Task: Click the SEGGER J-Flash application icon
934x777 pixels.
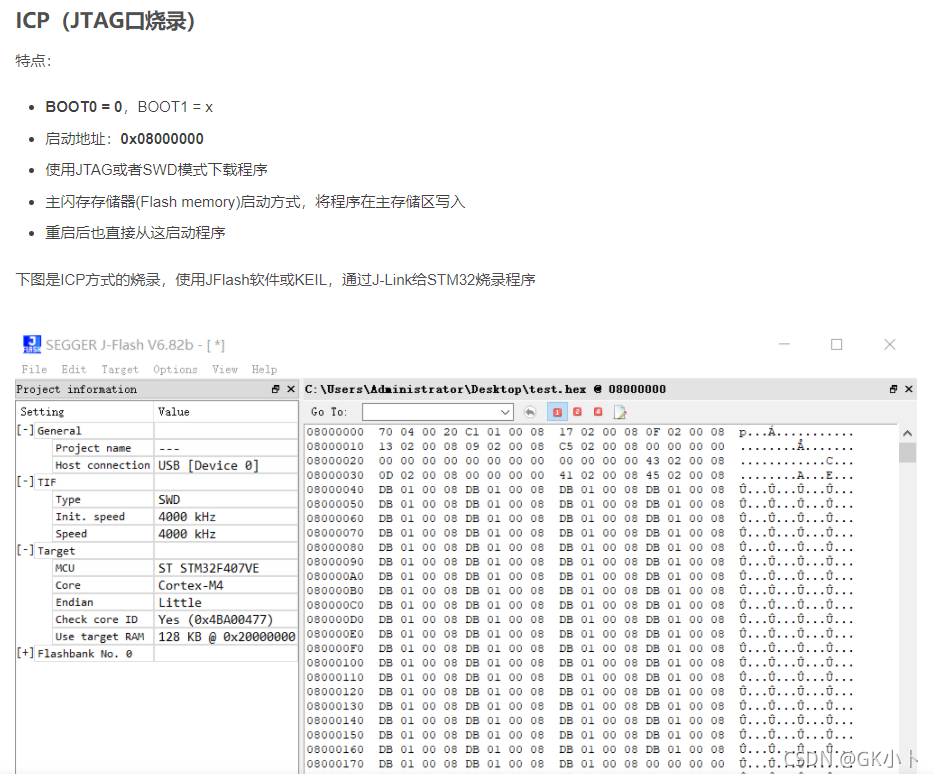Action: (x=32, y=344)
